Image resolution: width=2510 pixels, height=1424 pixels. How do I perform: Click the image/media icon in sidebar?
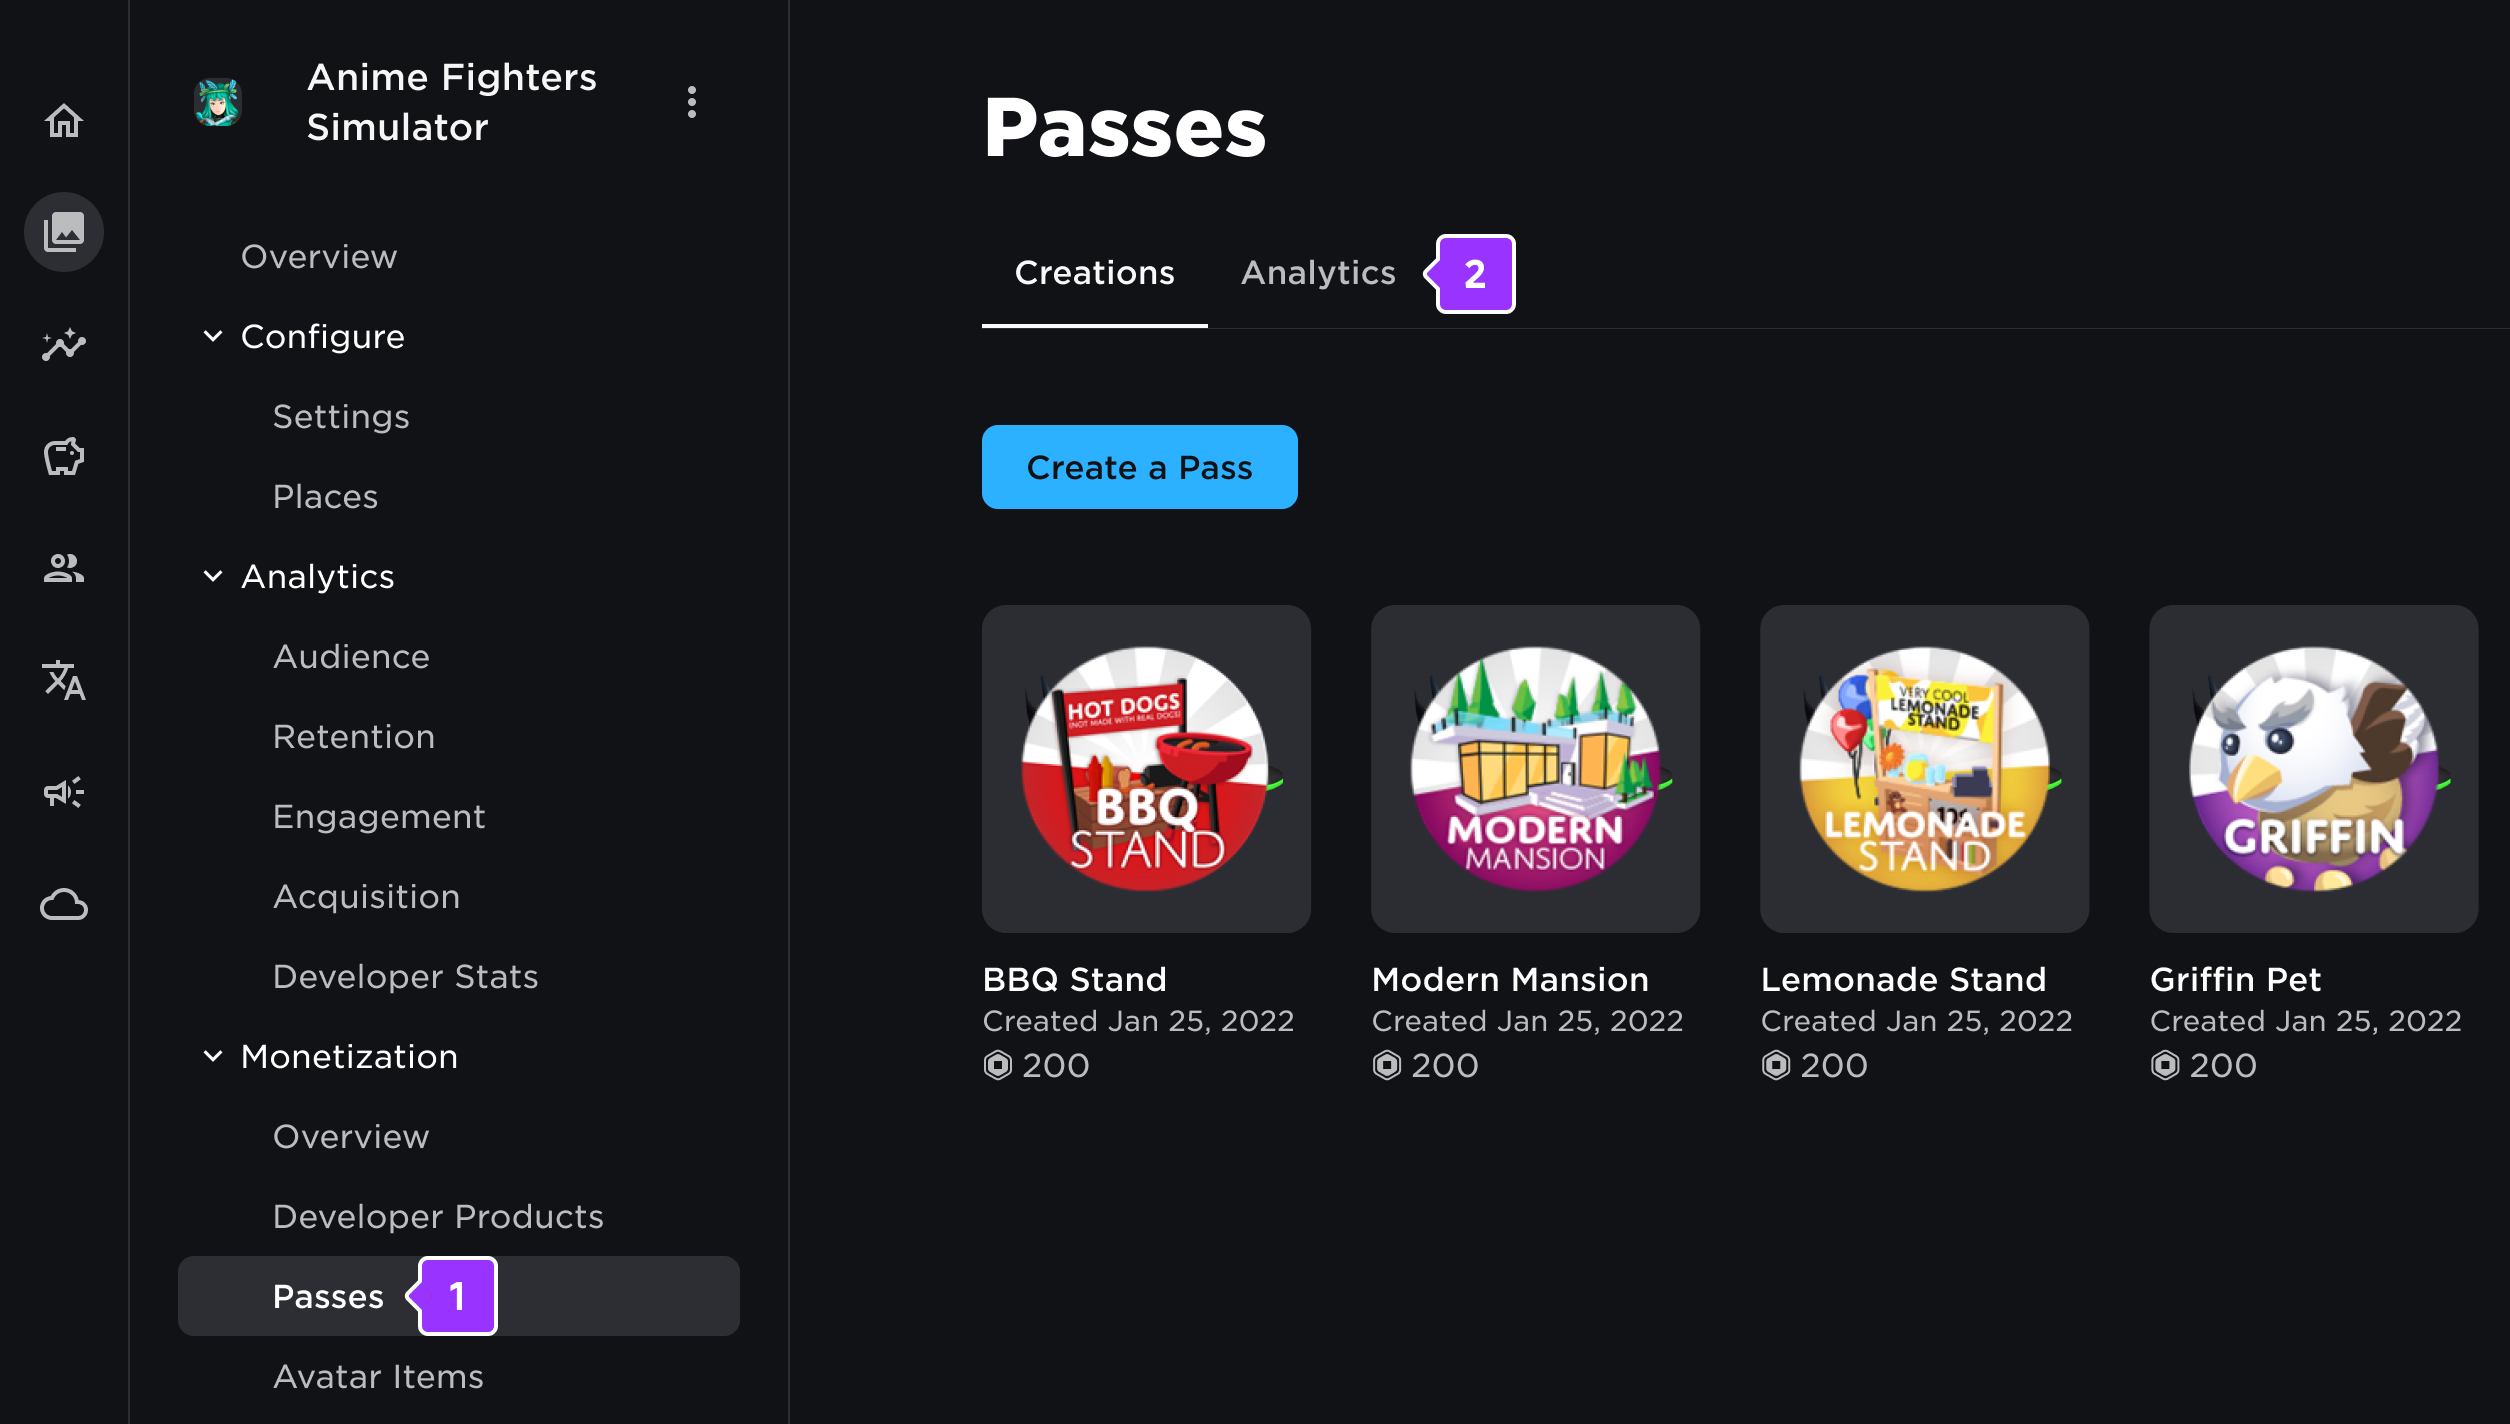64,229
